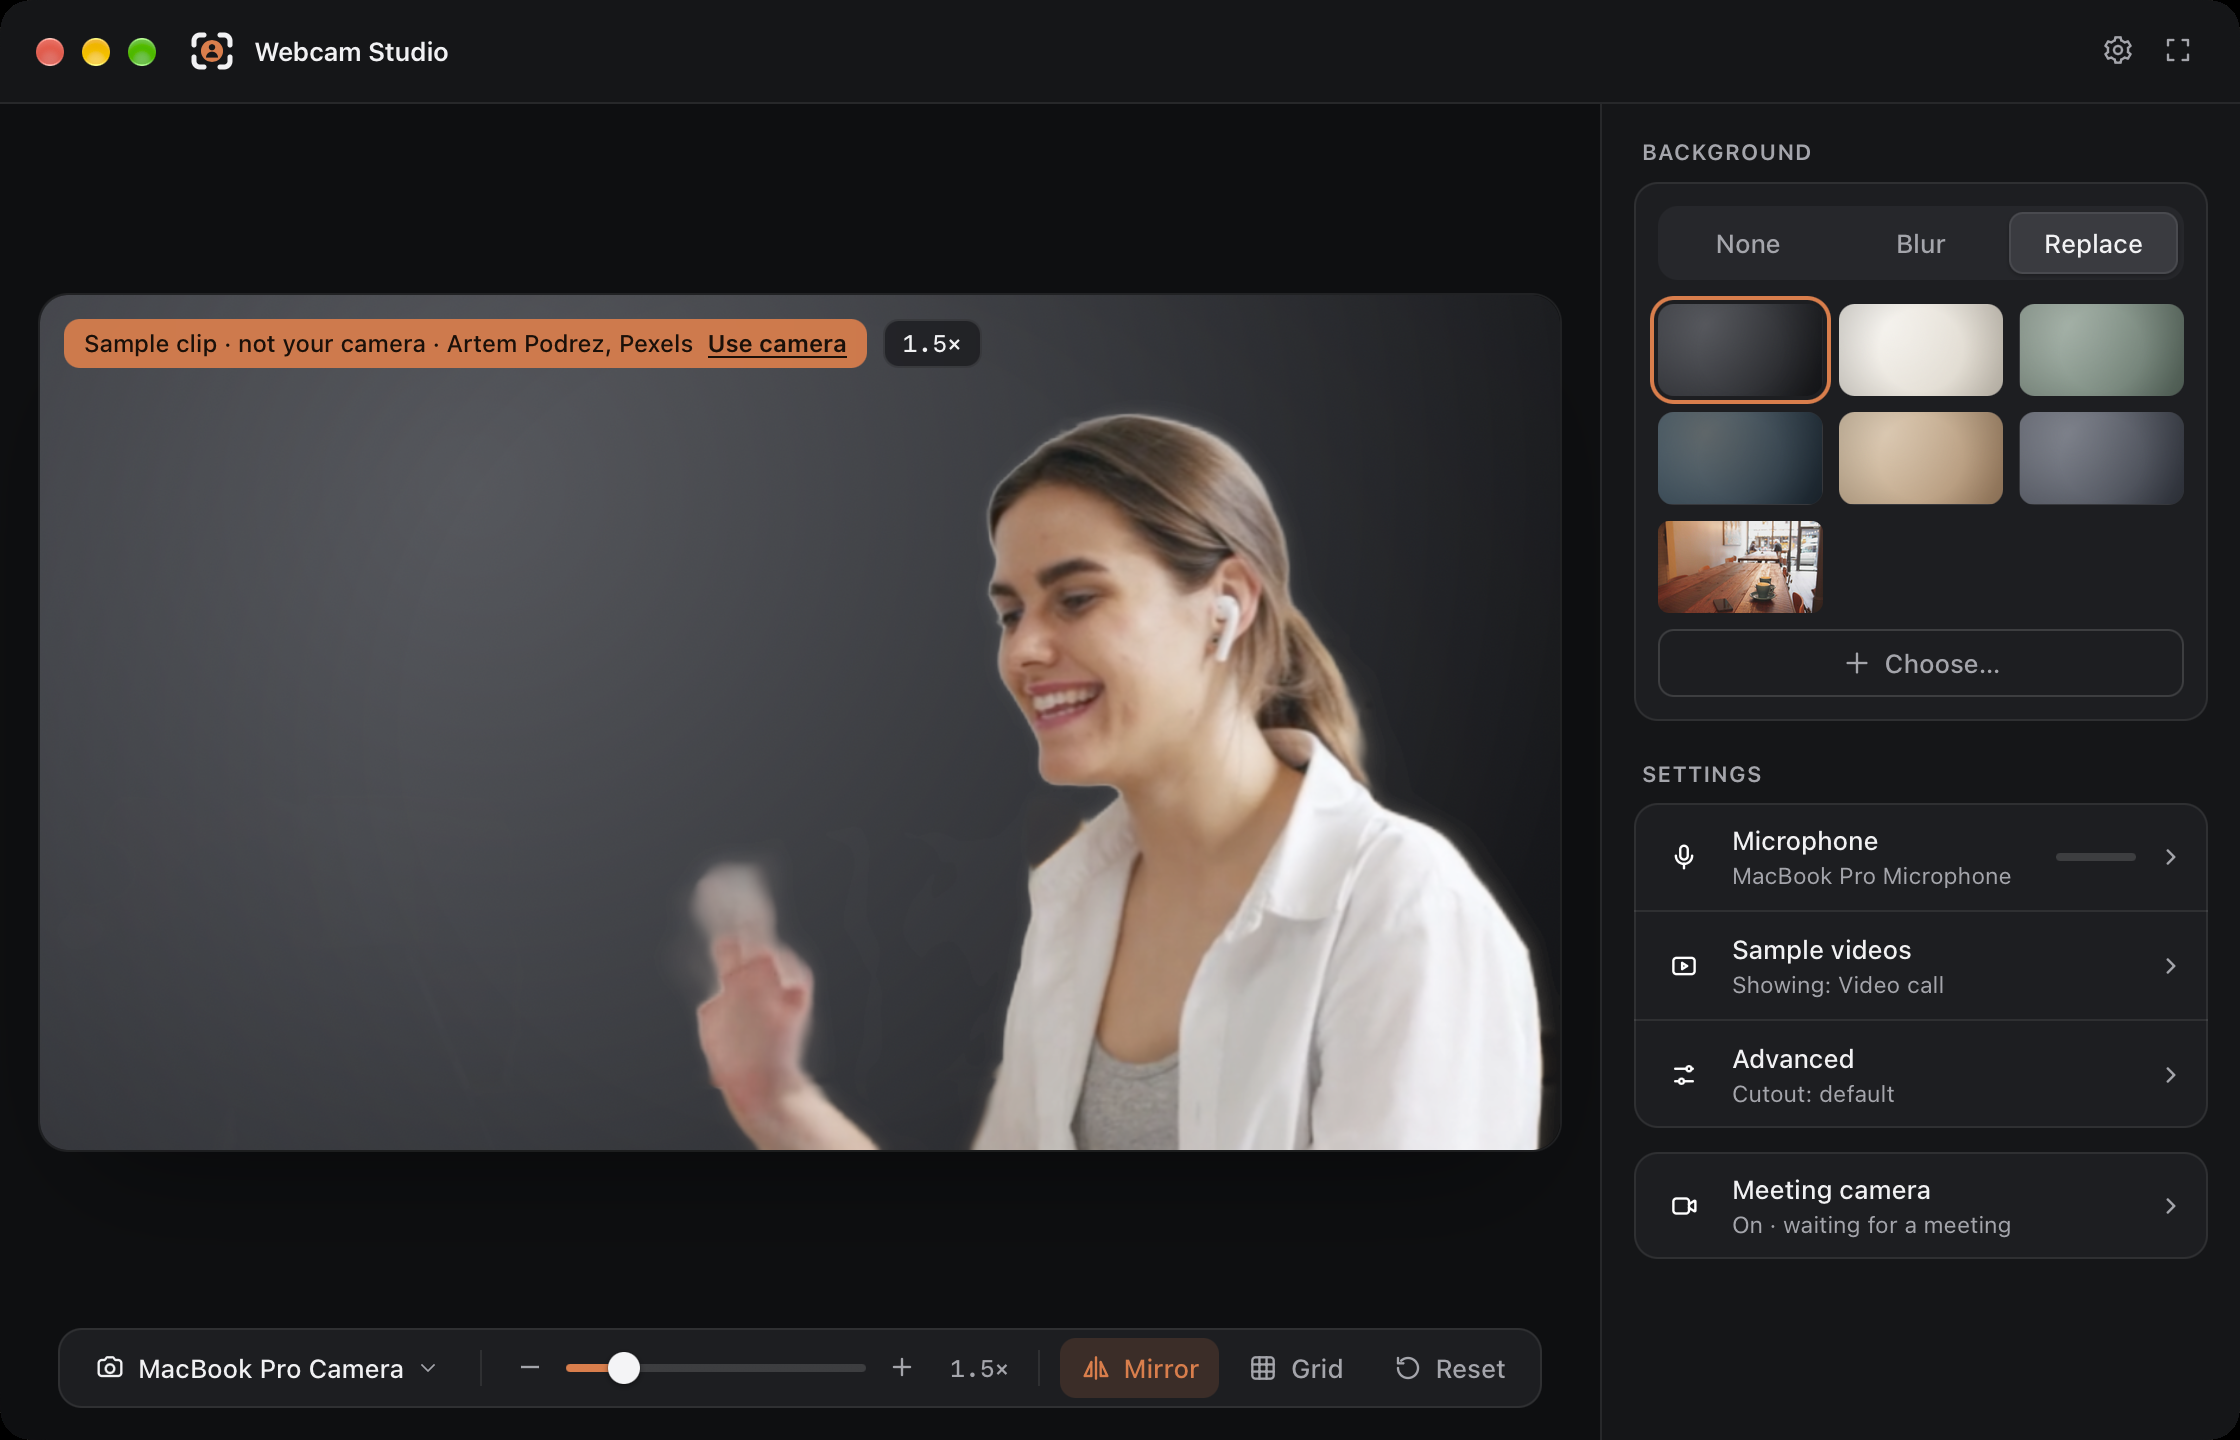Increase zoom with the plus icon
Image resolution: width=2240 pixels, height=1440 pixels.
tap(902, 1367)
